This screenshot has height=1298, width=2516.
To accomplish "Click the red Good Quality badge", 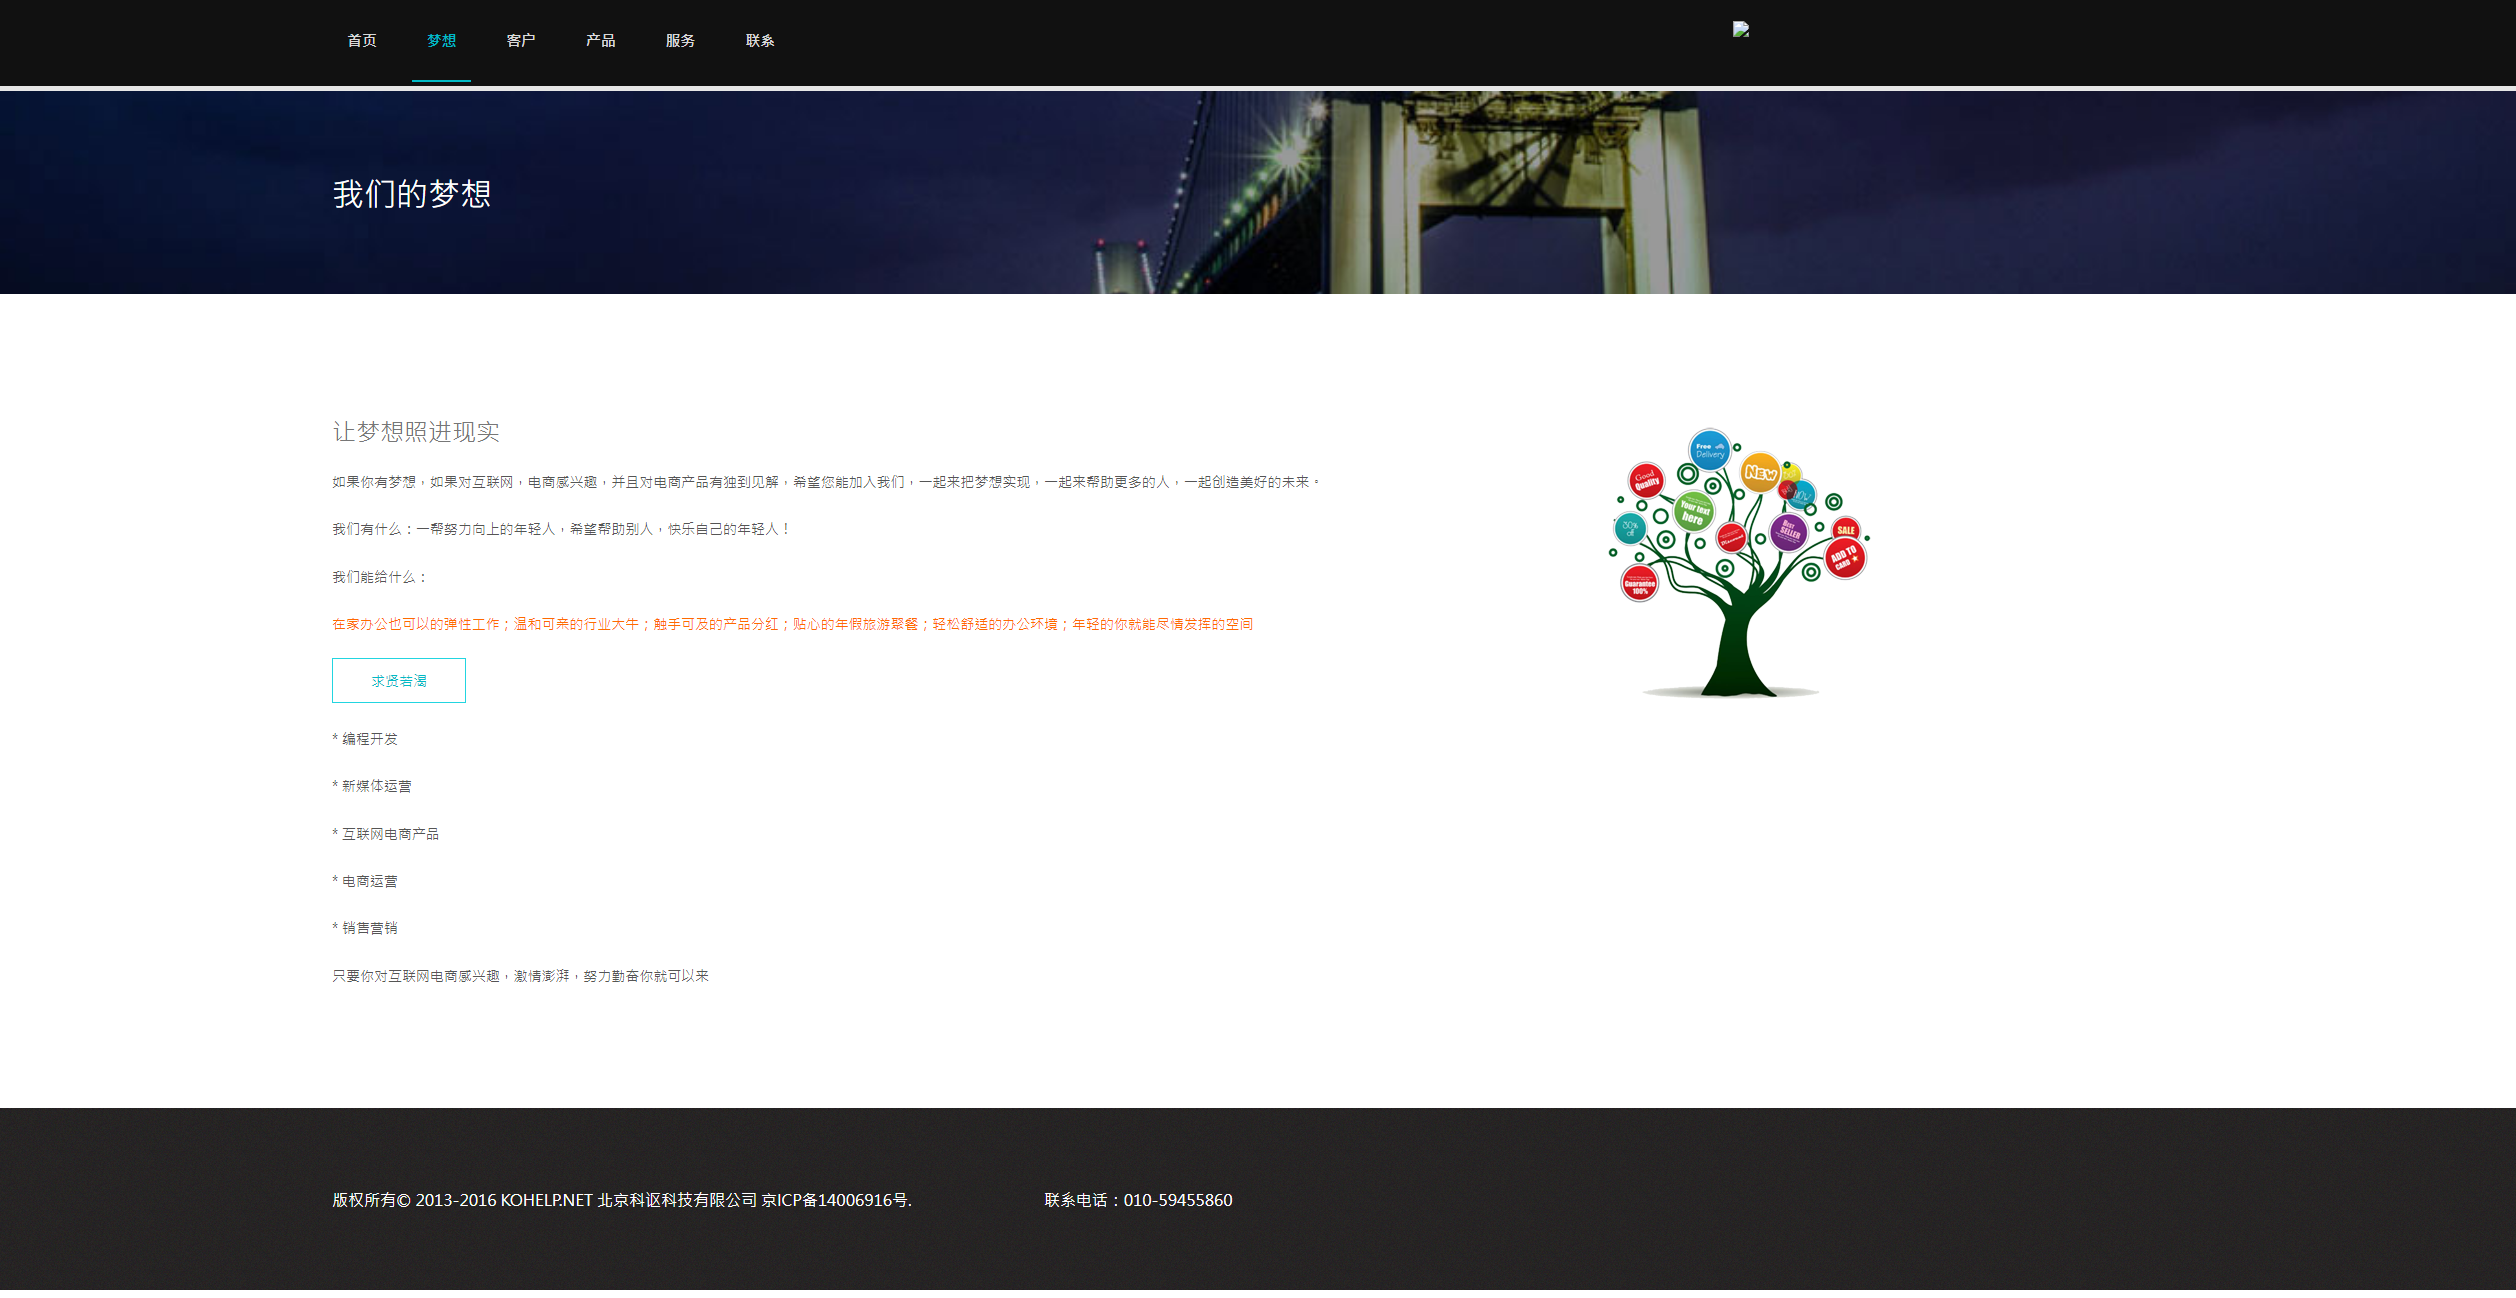I will [x=1646, y=481].
